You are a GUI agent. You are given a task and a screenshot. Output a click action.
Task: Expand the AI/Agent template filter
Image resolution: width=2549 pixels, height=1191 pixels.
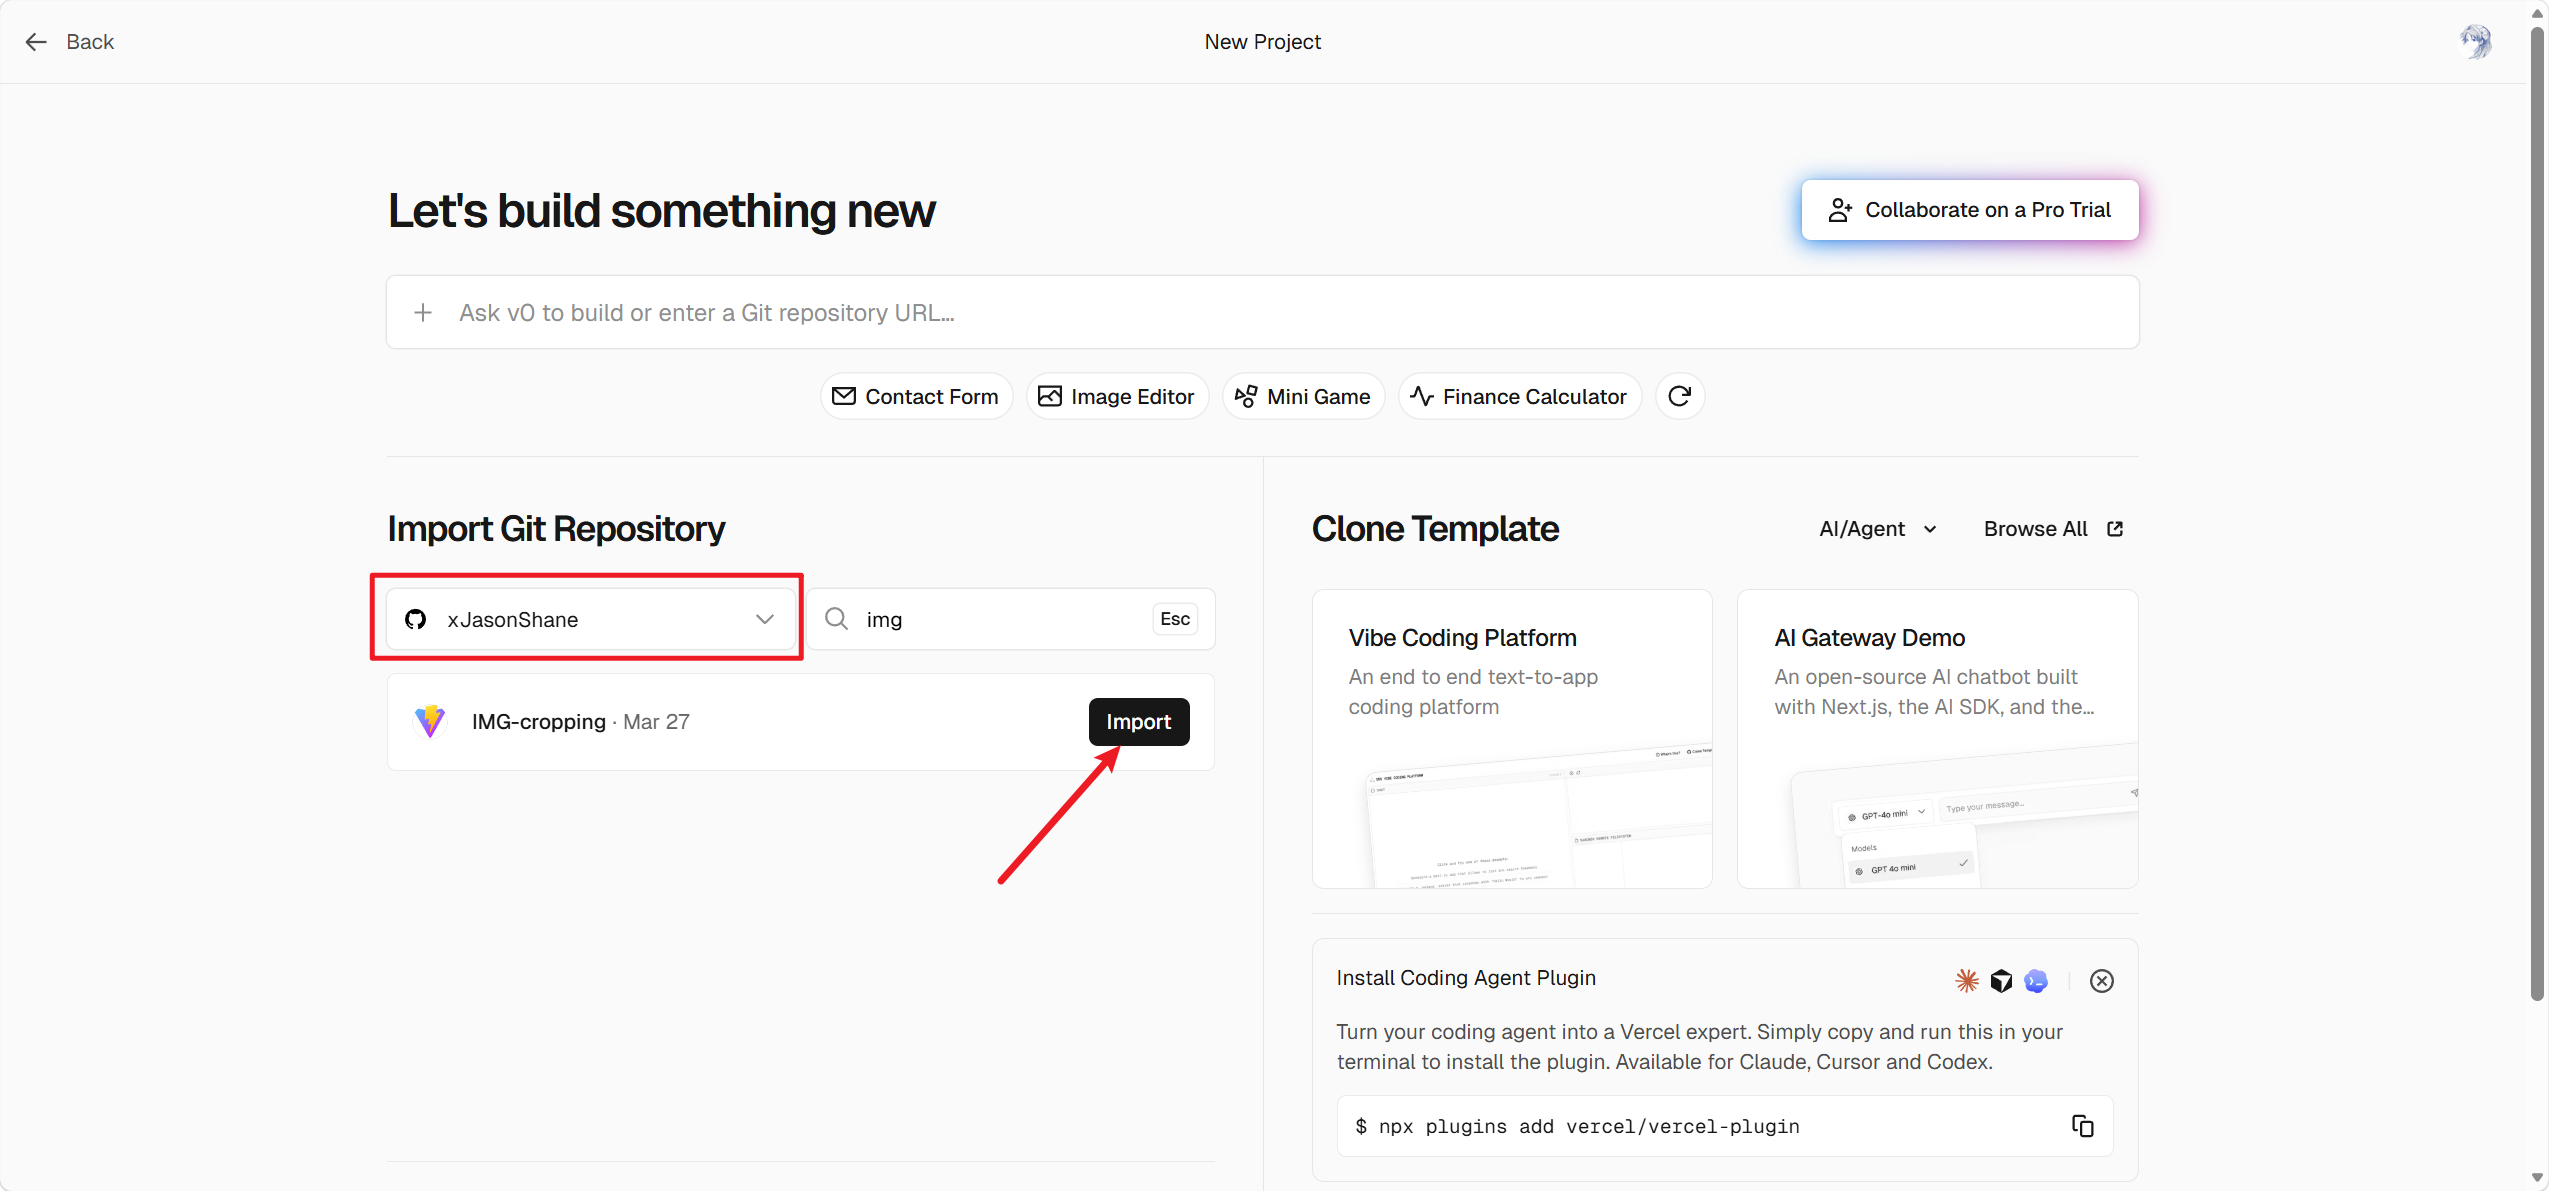pyautogui.click(x=1877, y=529)
